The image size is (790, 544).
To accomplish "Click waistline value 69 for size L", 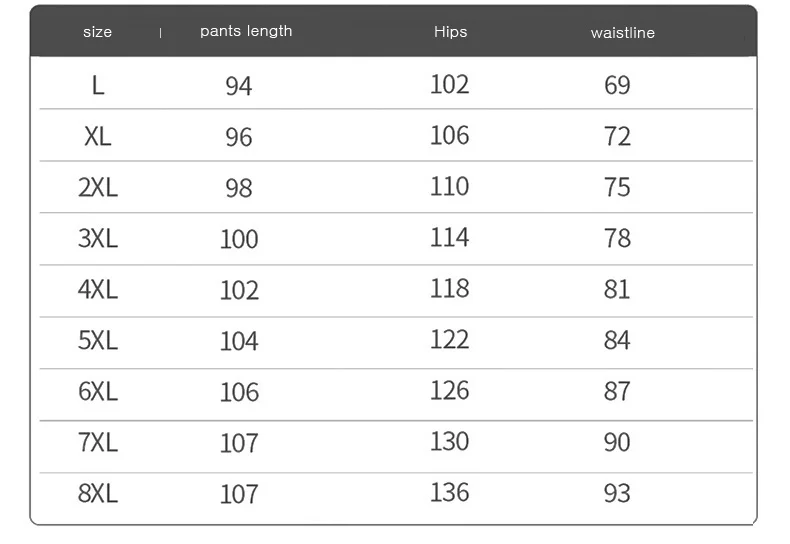I will click(x=617, y=85).
